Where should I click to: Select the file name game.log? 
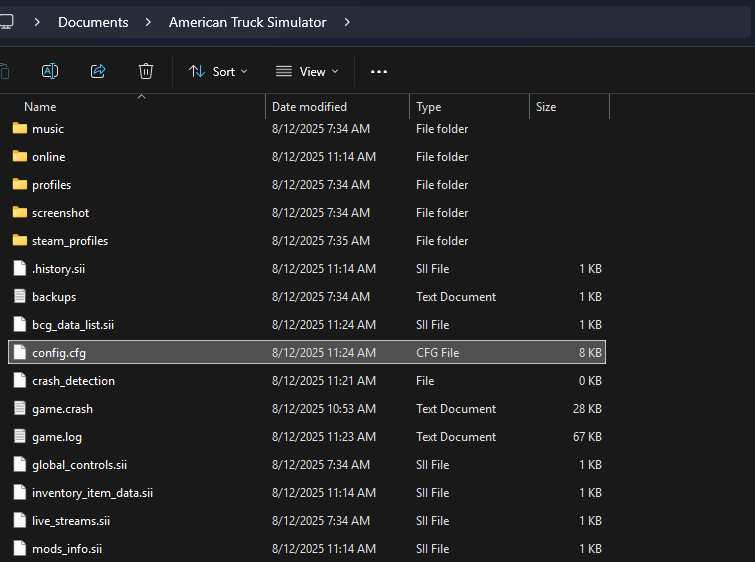[x=57, y=437]
